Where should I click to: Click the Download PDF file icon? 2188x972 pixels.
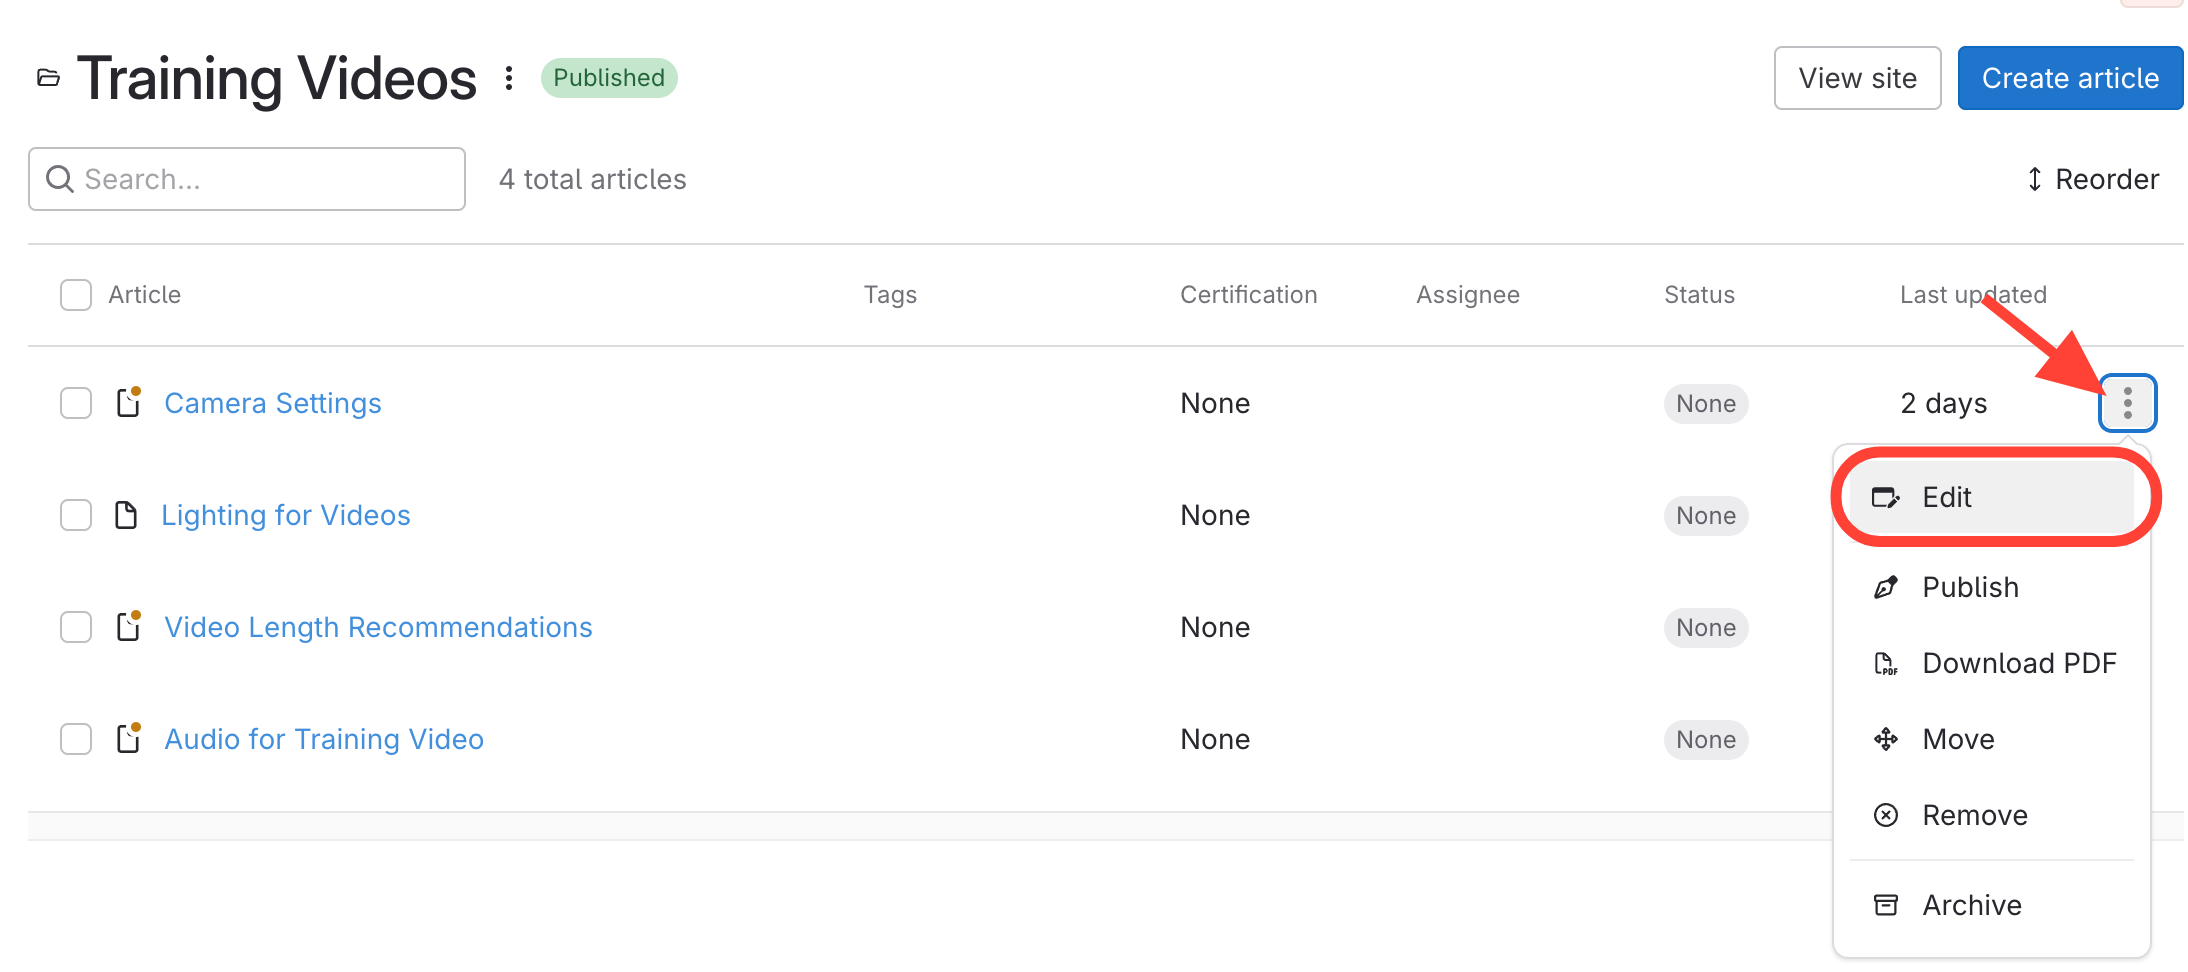tap(1885, 663)
